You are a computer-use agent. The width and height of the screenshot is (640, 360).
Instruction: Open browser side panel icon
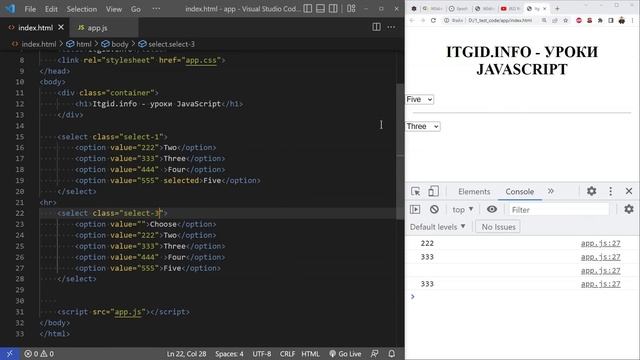click(x=611, y=20)
